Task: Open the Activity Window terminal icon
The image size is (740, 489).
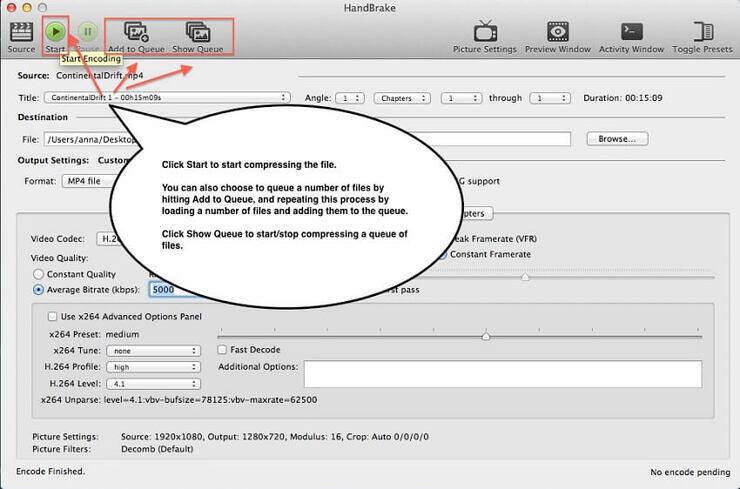Action: (631, 32)
